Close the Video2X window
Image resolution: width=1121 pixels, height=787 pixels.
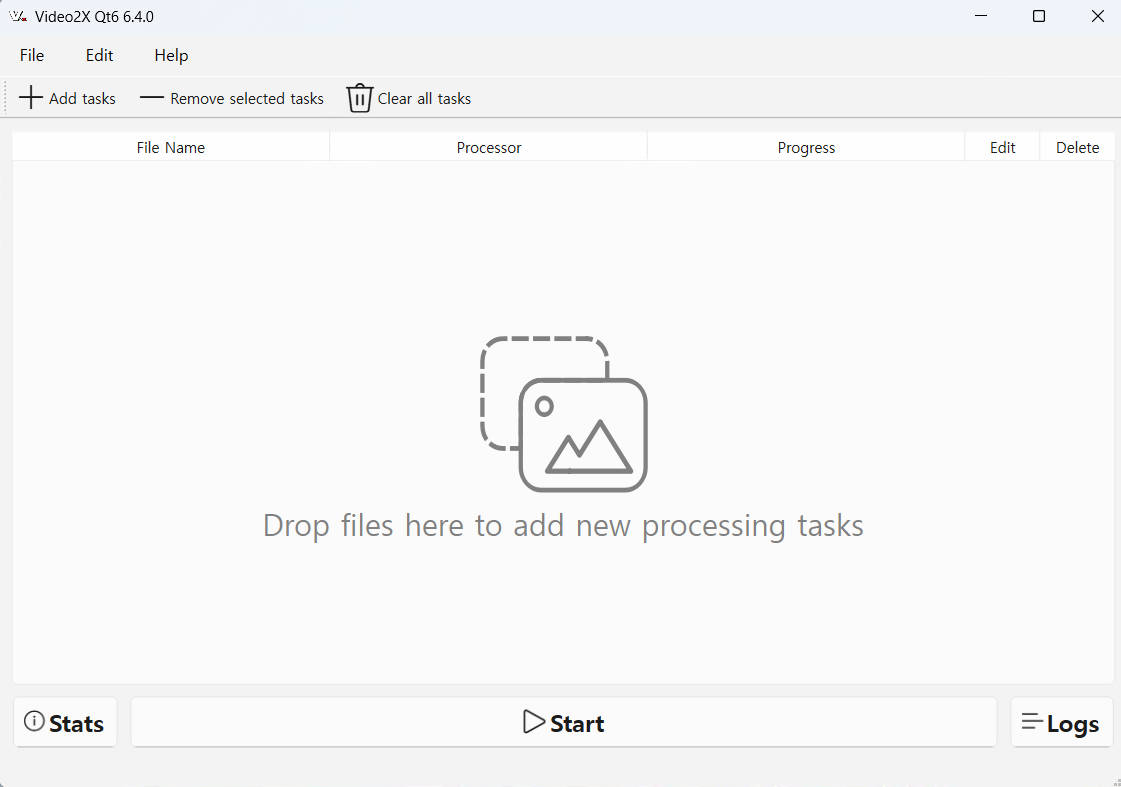pyautogui.click(x=1097, y=16)
